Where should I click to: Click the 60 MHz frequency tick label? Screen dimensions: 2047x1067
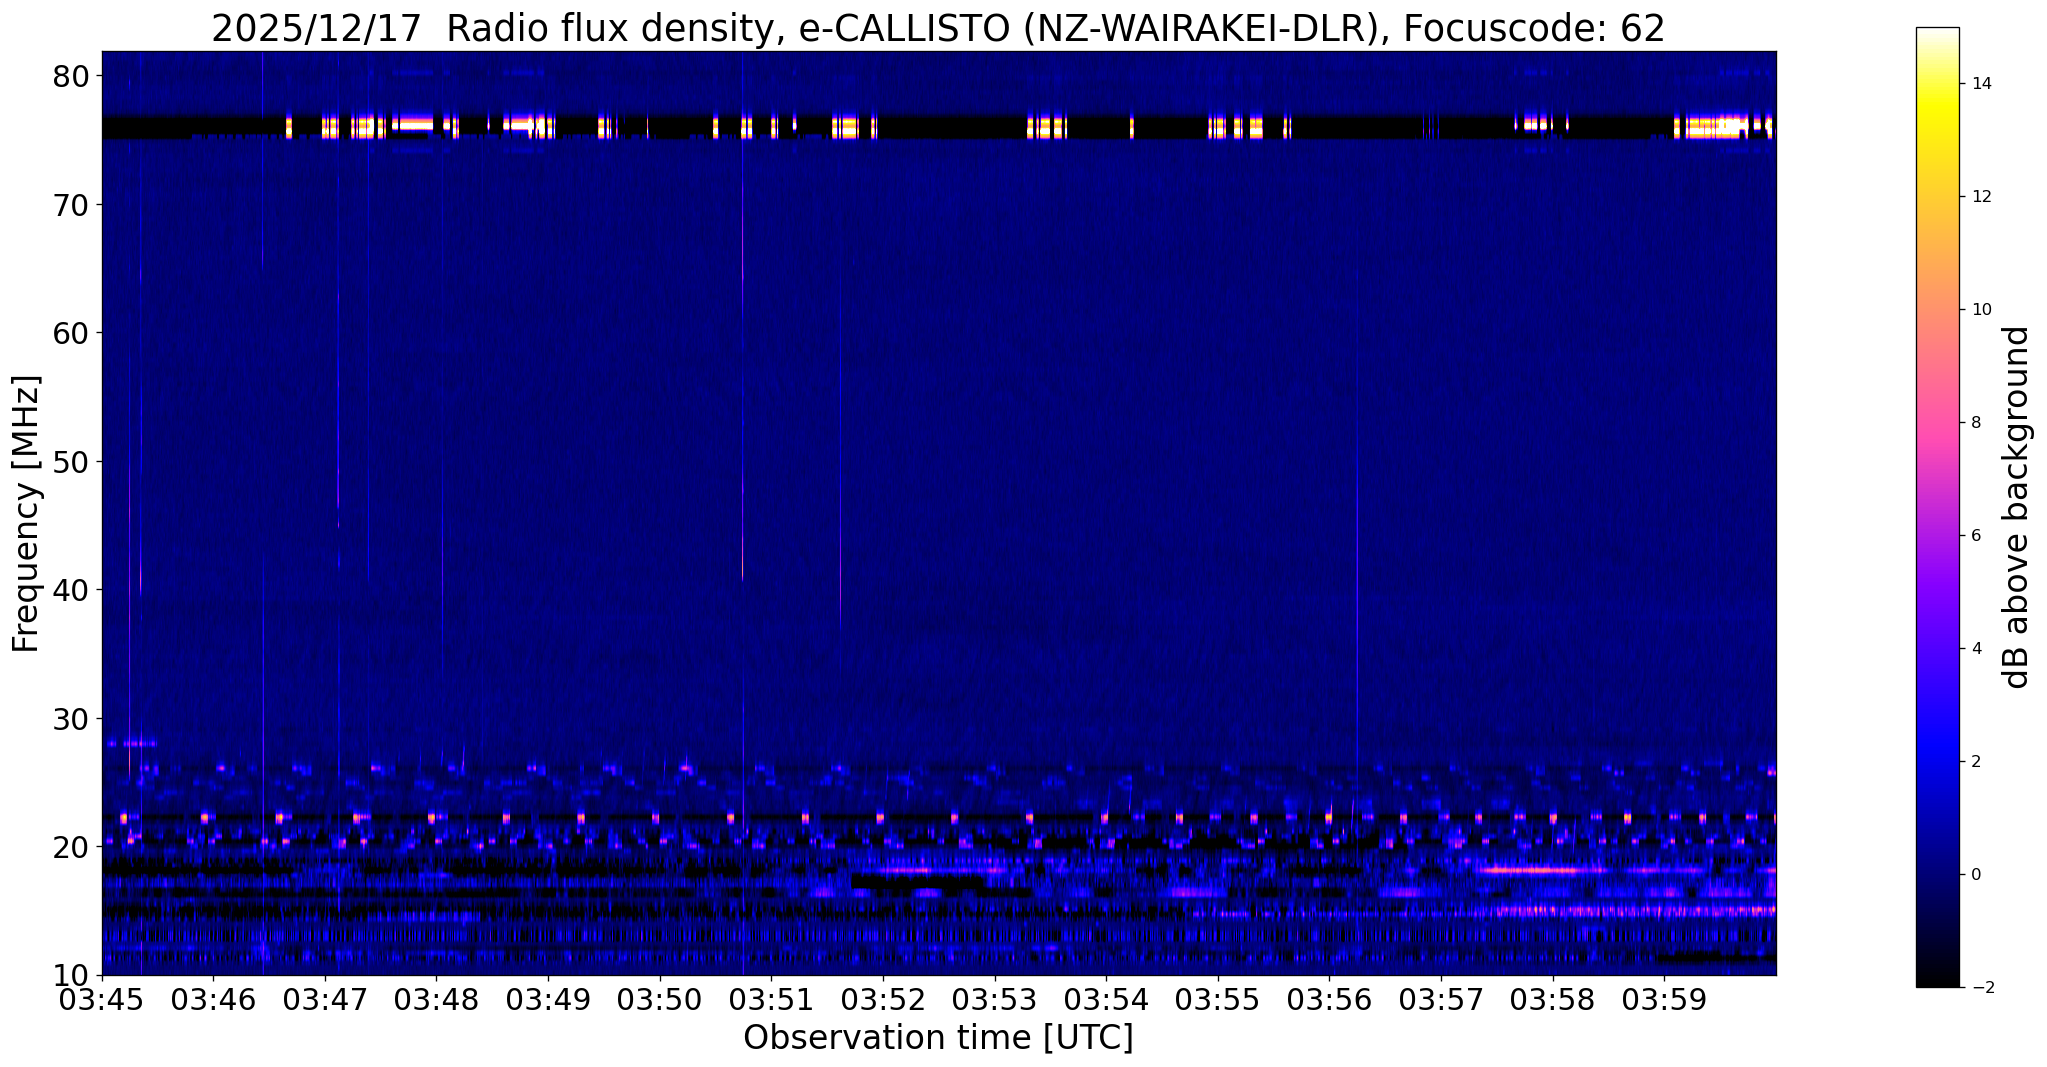71,333
